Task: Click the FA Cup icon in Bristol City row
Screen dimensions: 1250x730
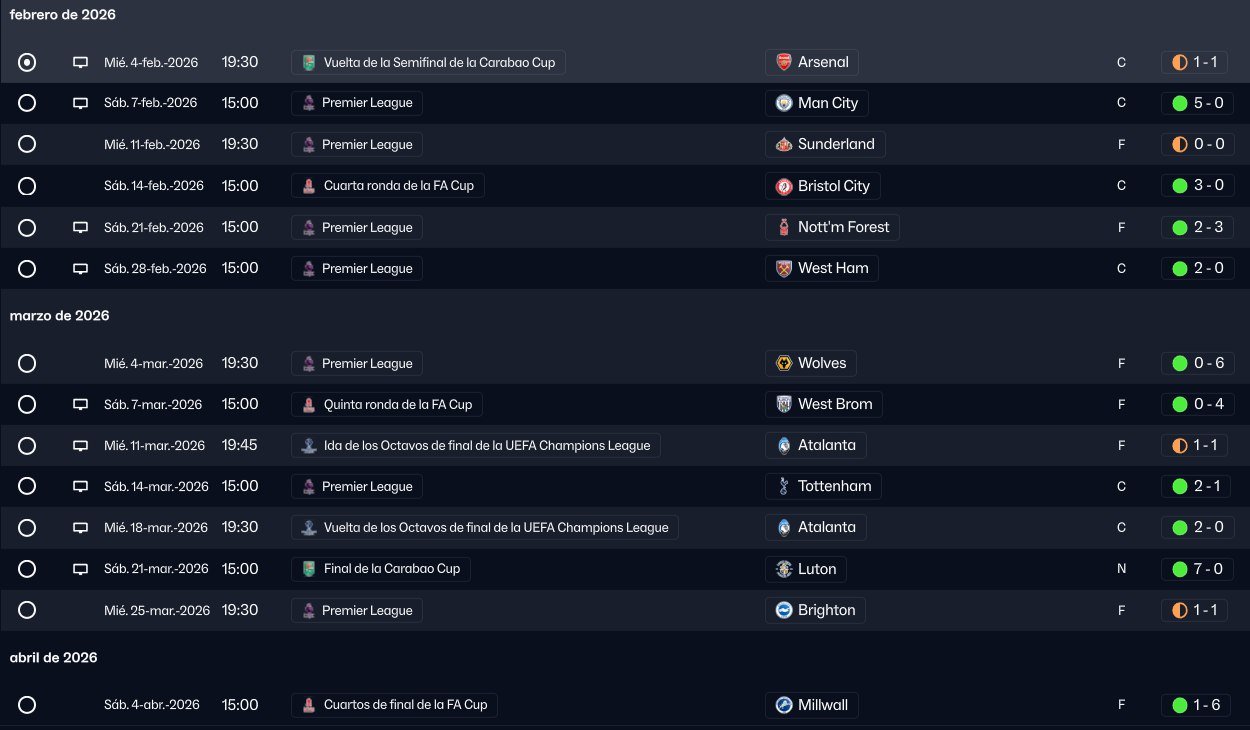Action: 309,186
